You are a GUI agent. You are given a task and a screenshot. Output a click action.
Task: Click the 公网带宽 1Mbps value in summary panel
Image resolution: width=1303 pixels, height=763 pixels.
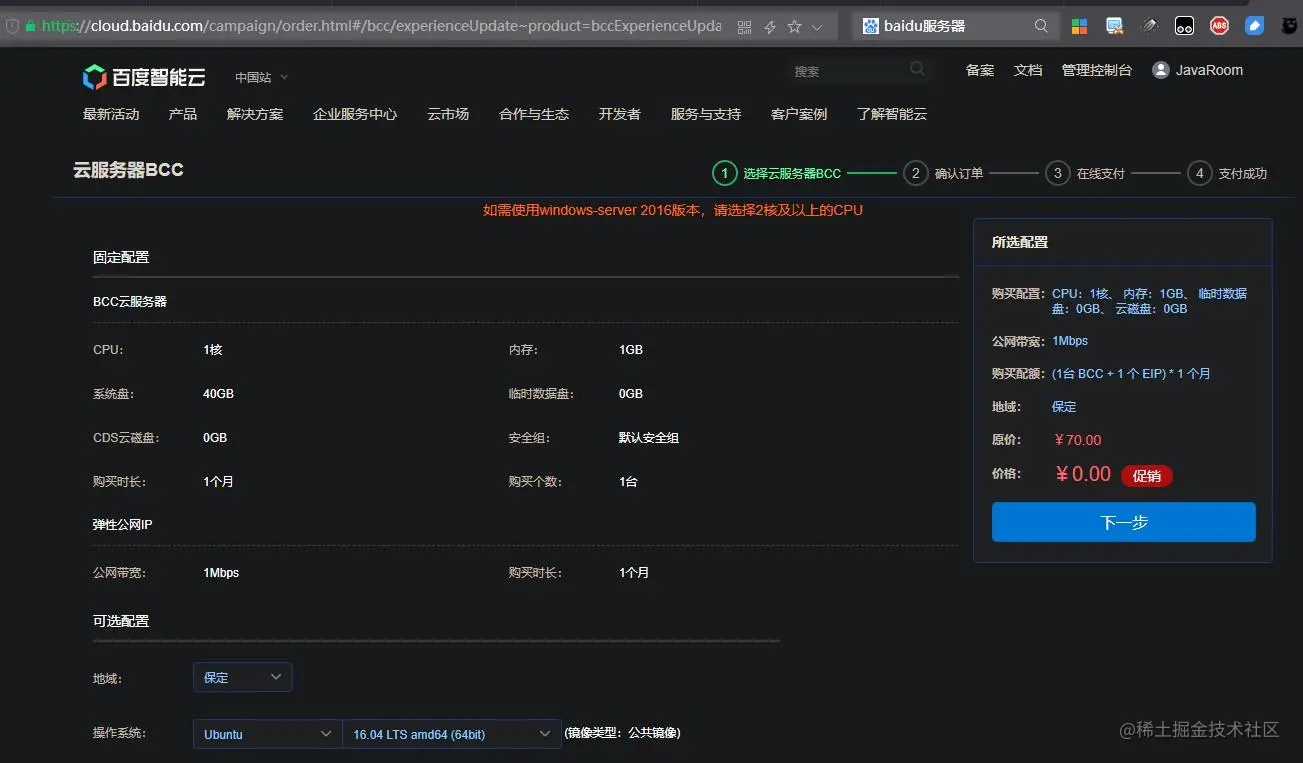point(1070,341)
